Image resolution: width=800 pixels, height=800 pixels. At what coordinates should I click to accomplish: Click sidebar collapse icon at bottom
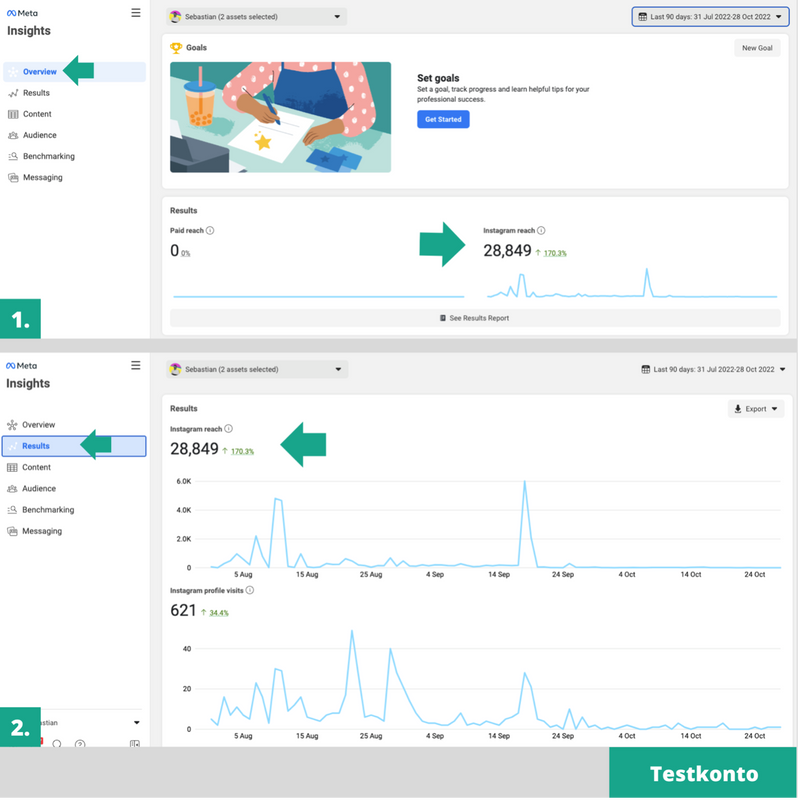pos(135,745)
